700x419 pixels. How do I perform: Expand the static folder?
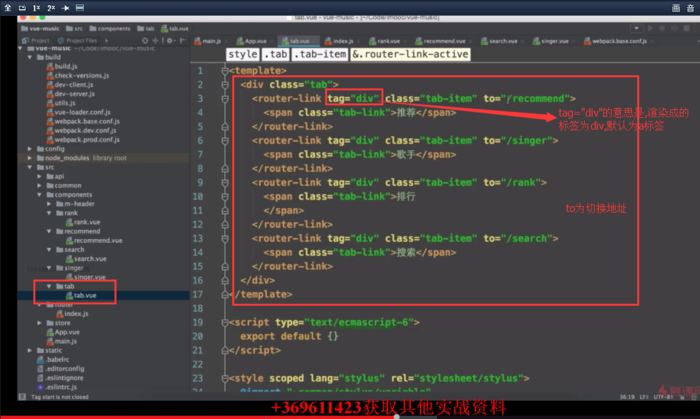click(x=30, y=350)
